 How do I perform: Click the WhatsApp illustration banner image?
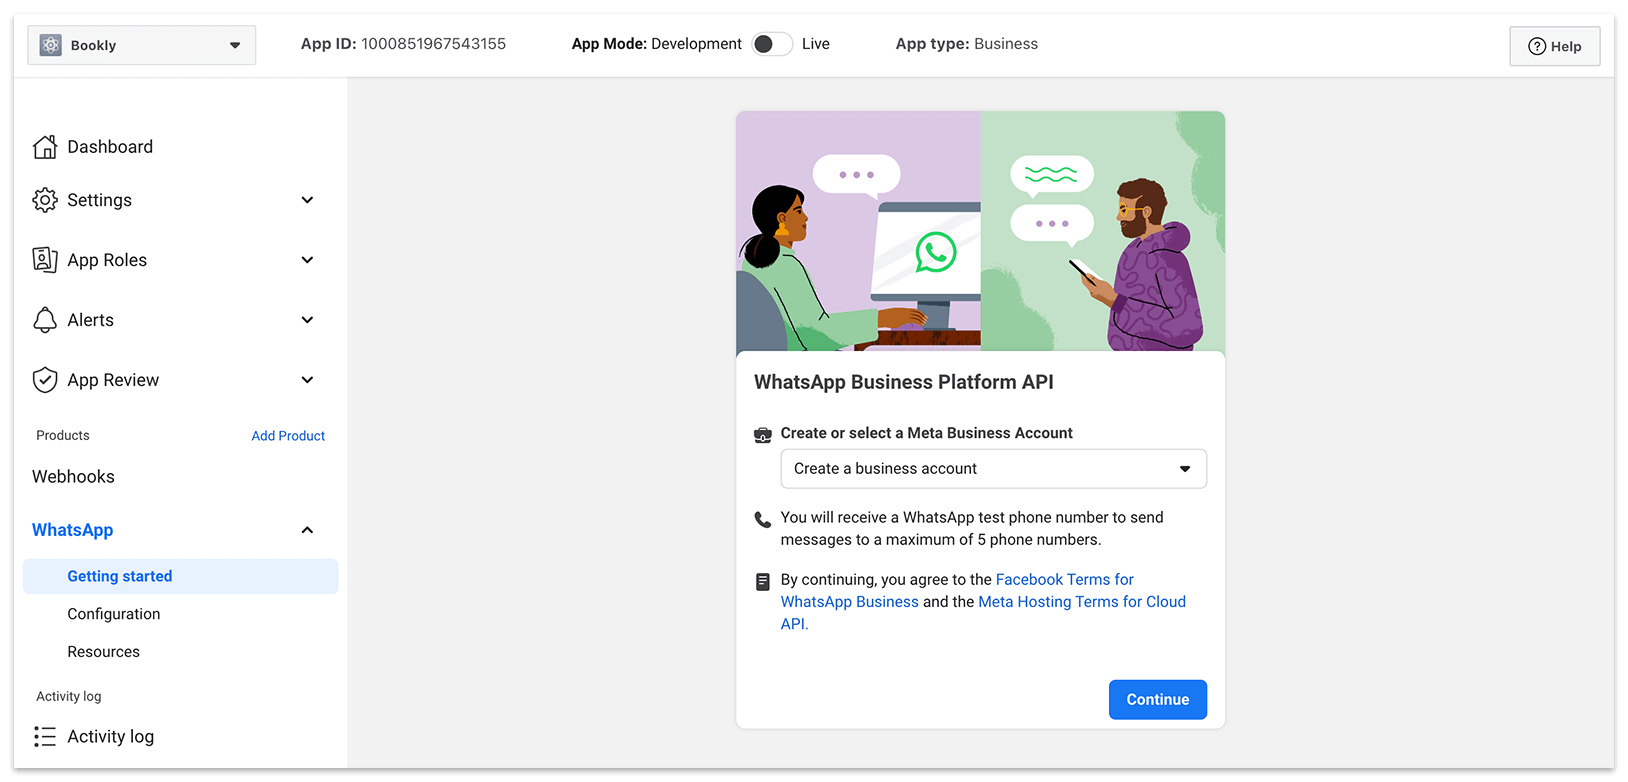coord(980,231)
